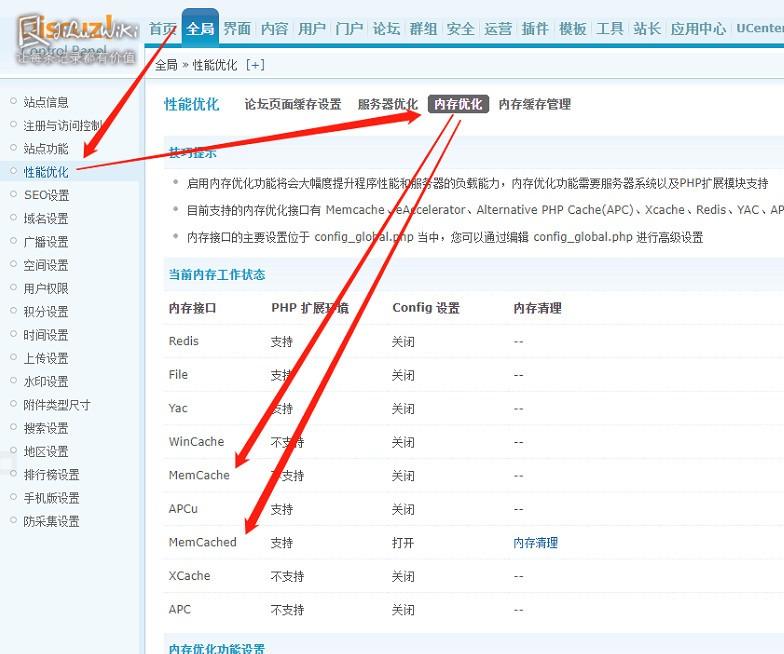Open 地区设置 in the sidebar
Screen dimensions: 784x654
point(46,452)
